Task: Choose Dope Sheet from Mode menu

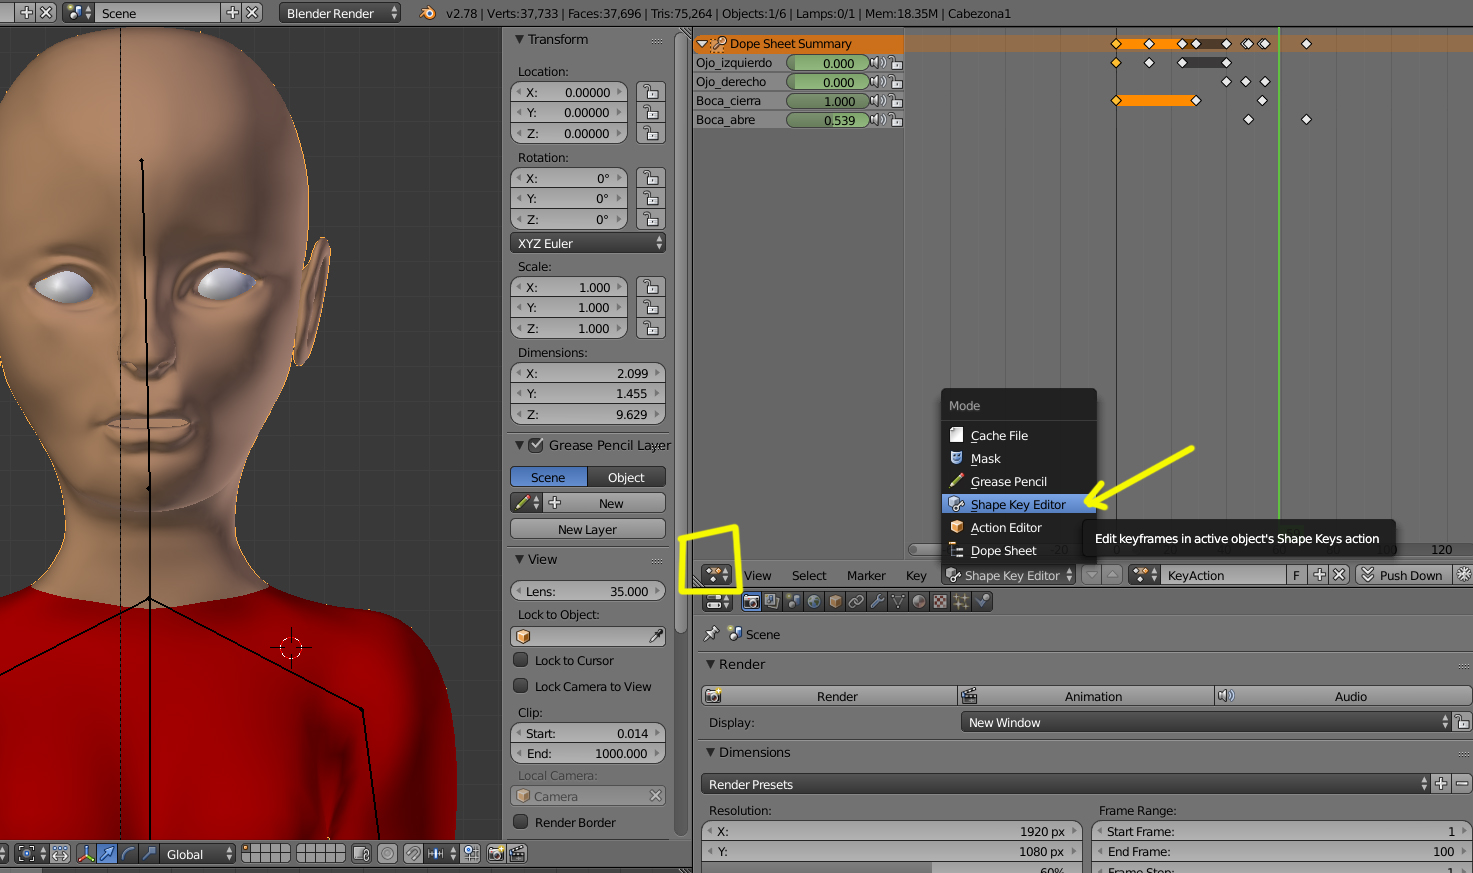Action: point(1019,550)
